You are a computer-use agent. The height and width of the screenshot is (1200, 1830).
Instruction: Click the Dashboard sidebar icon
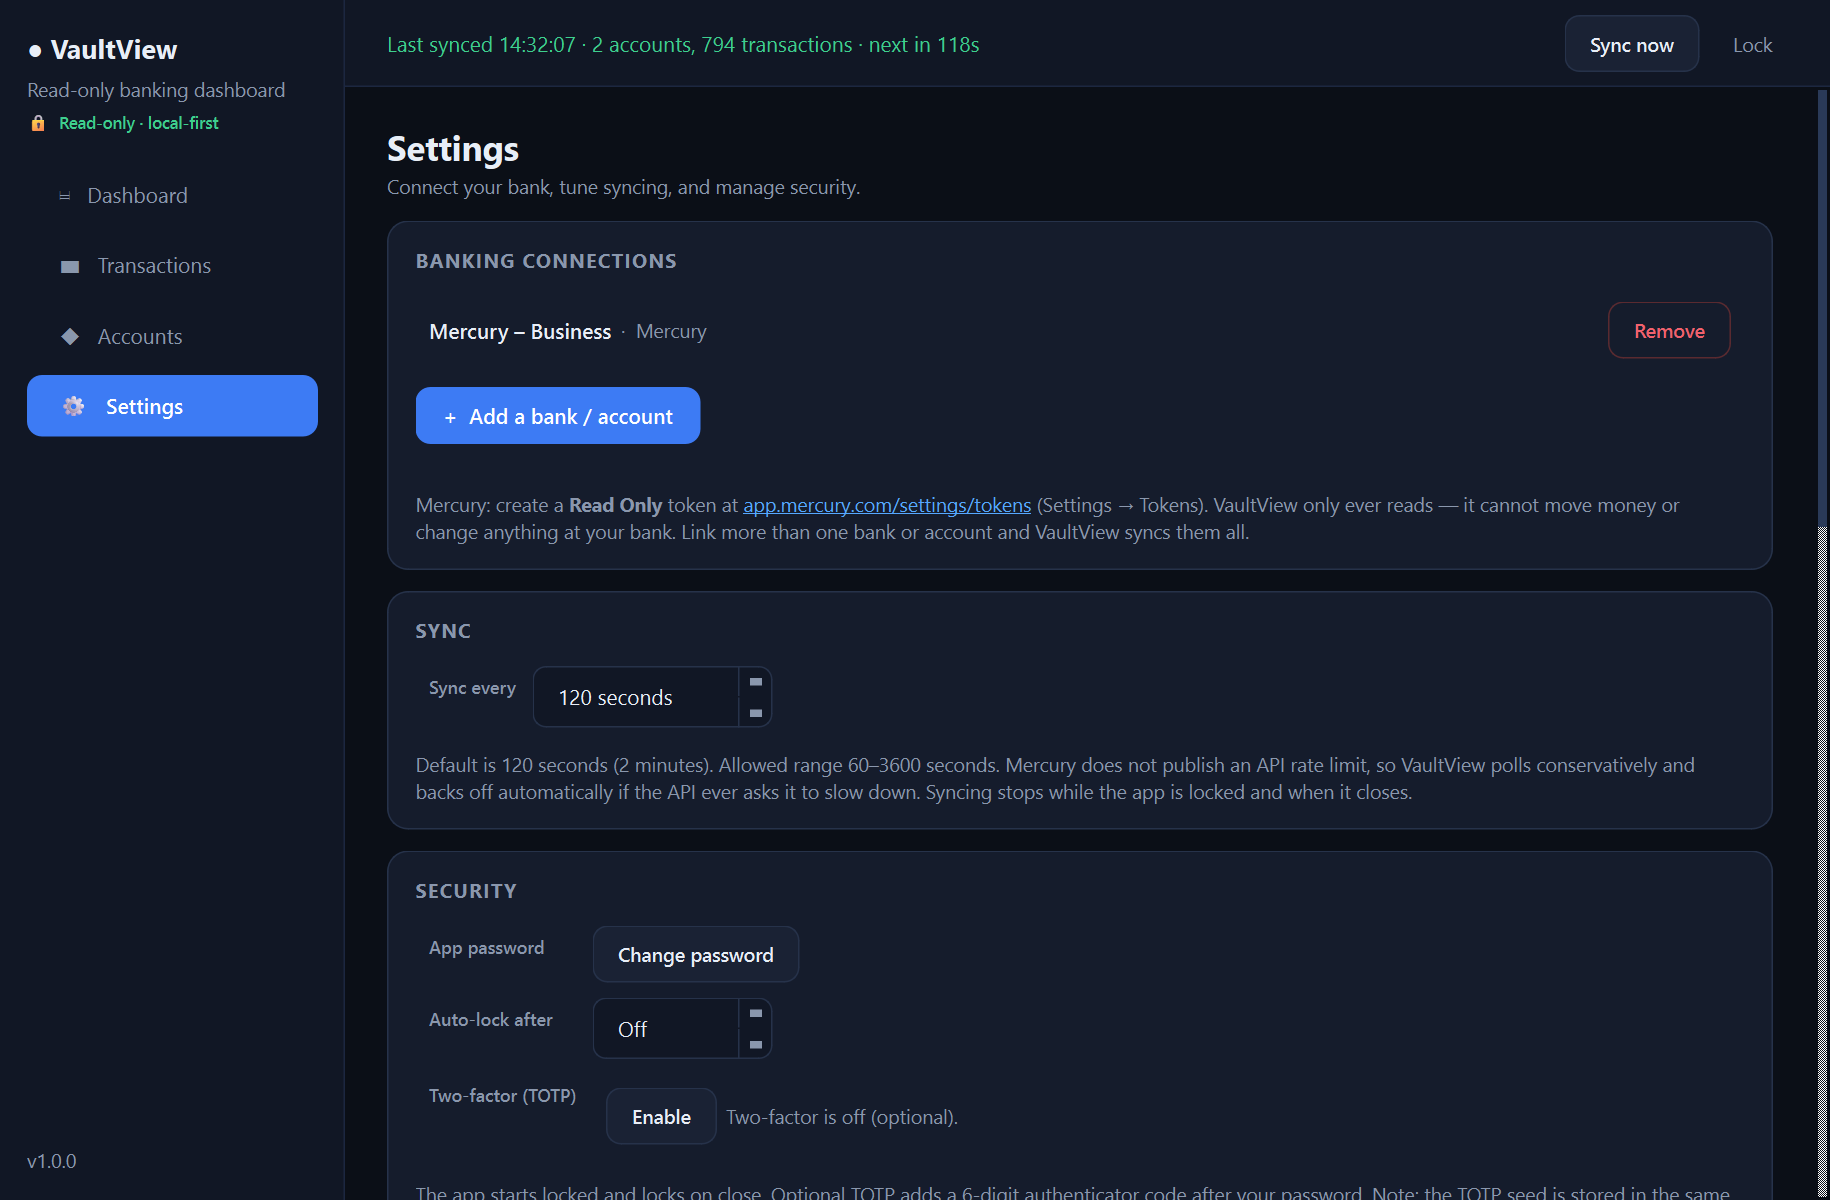click(x=65, y=196)
